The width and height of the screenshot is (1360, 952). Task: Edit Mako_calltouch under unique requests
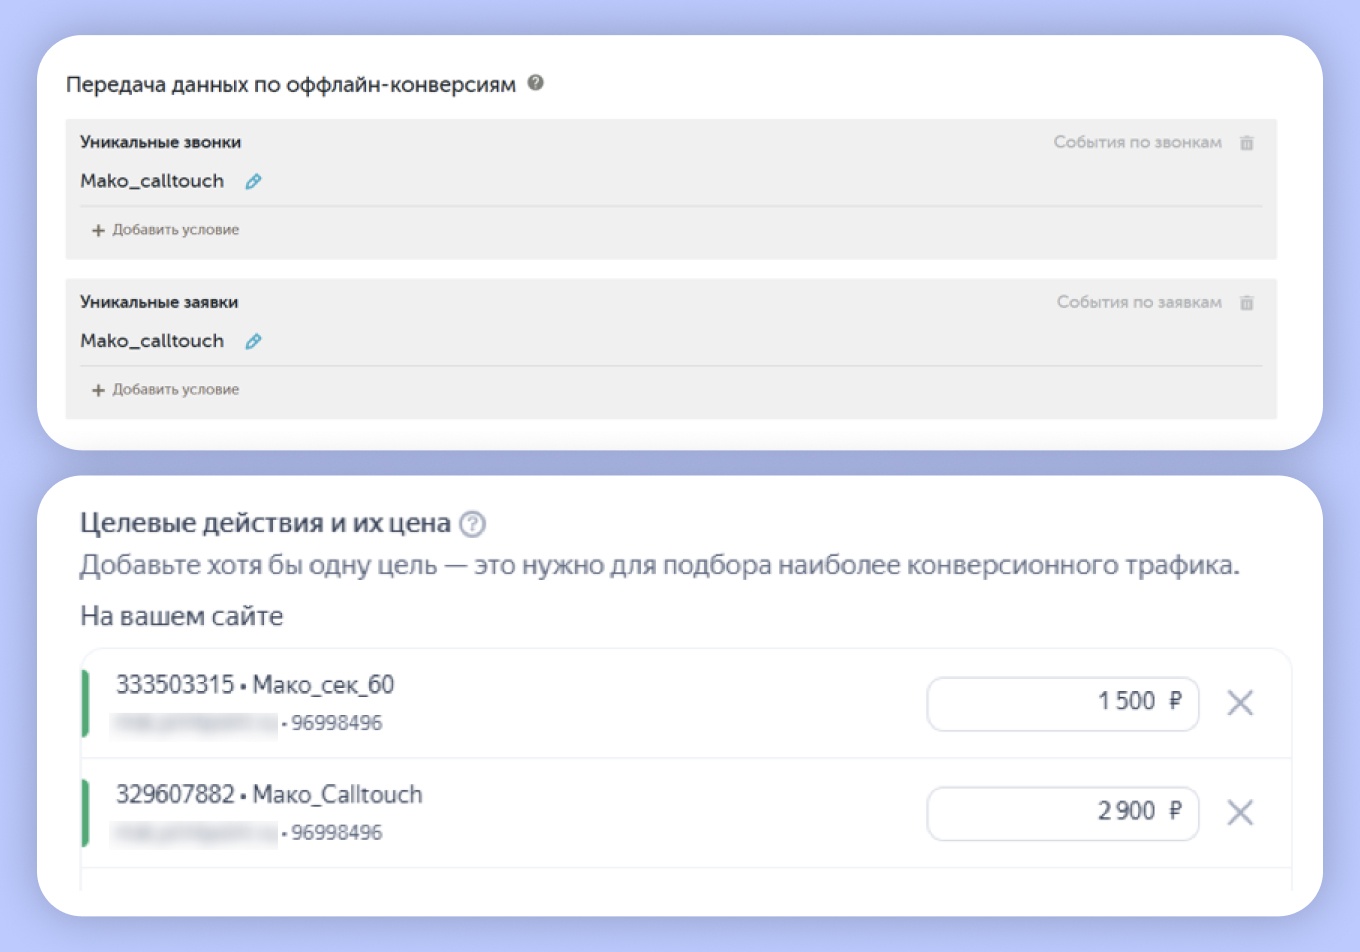(x=254, y=341)
